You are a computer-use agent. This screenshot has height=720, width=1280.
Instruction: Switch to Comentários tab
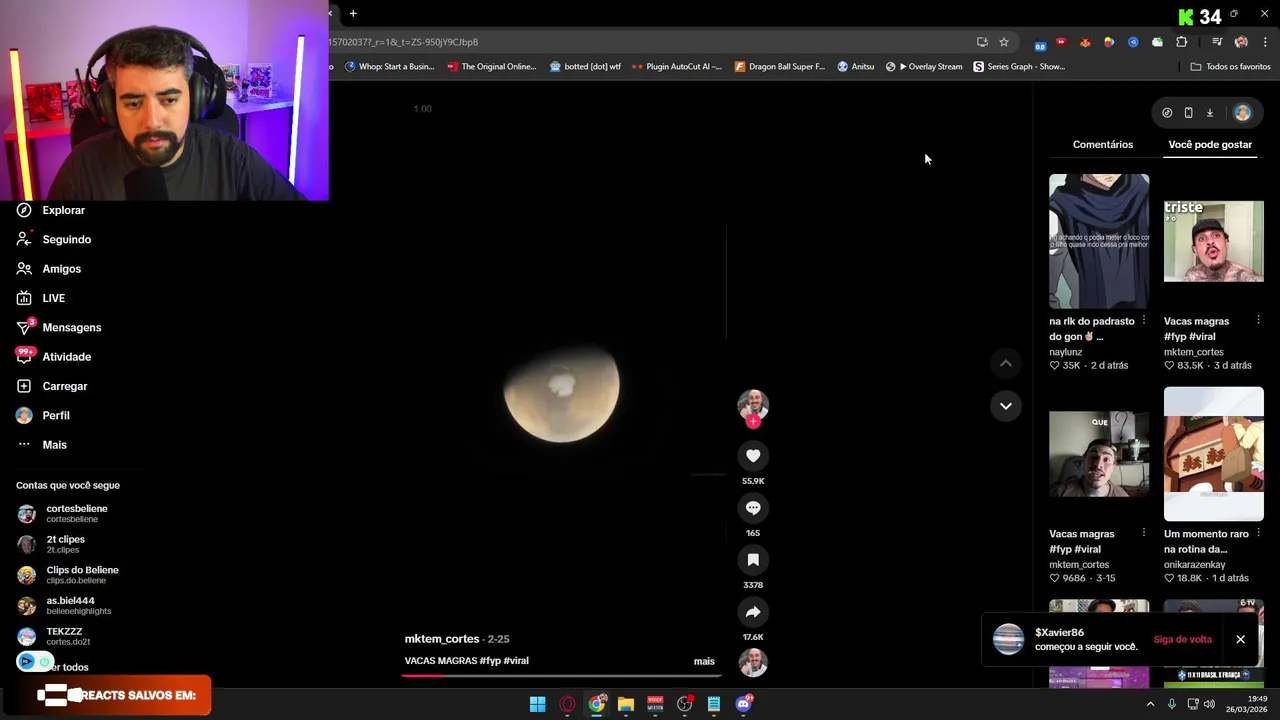1103,144
